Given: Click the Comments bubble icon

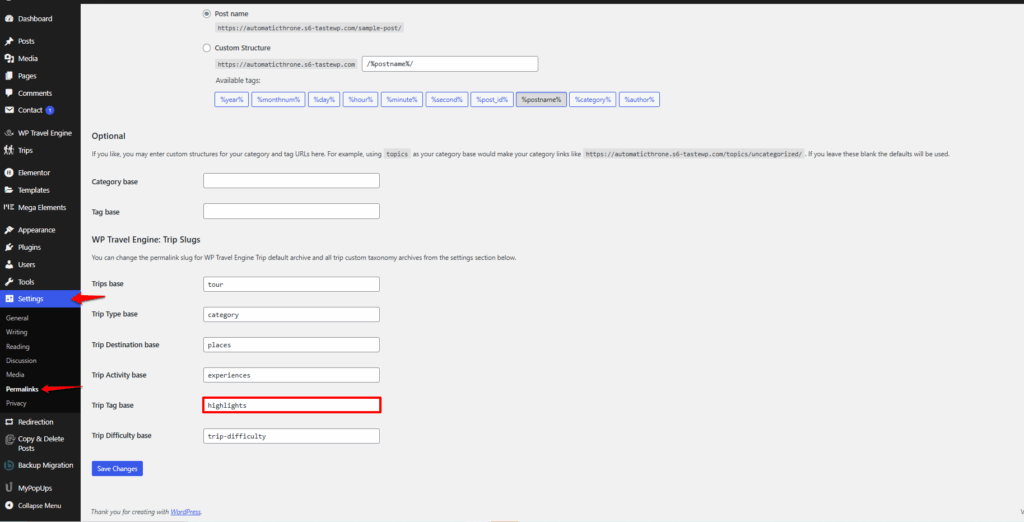Looking at the screenshot, I should pyautogui.click(x=9, y=93).
